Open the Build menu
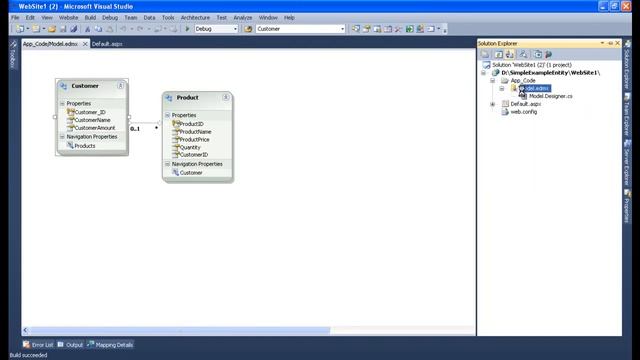The height and width of the screenshot is (360, 640). click(x=90, y=18)
